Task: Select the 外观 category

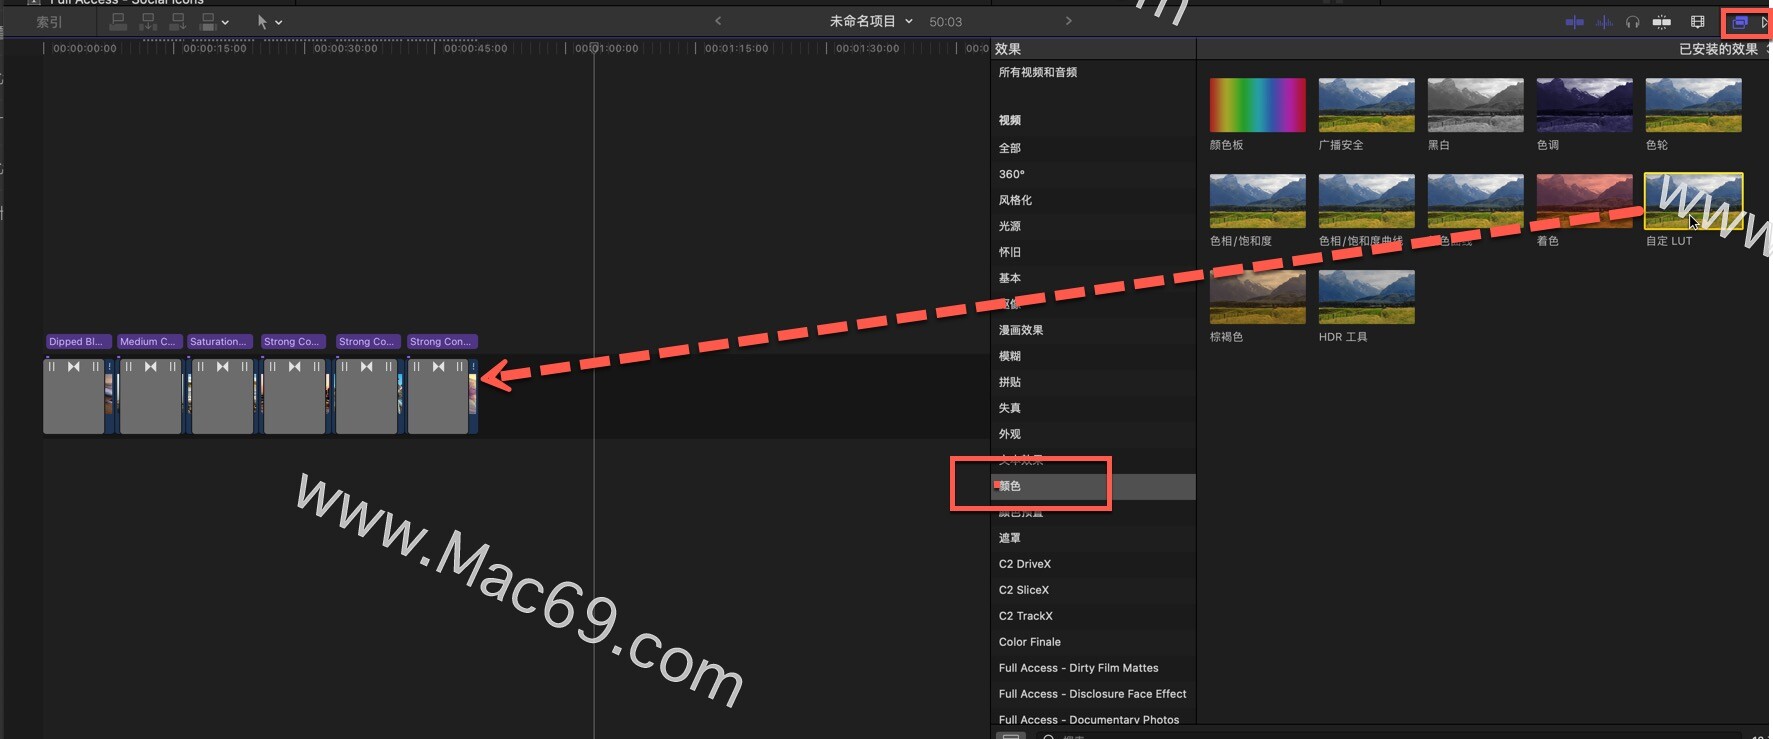Action: (x=1093, y=434)
